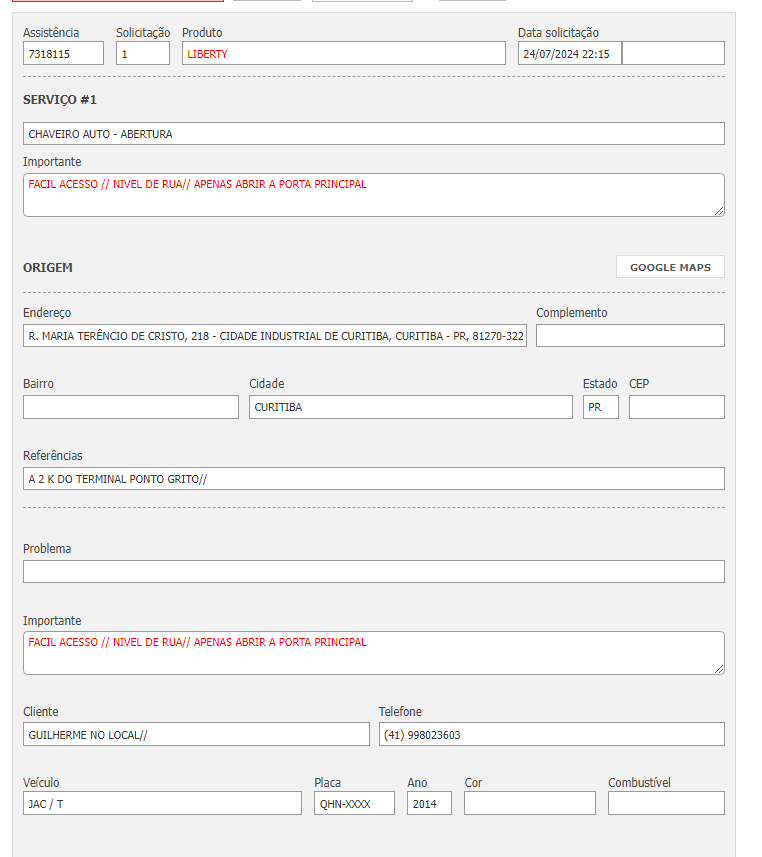Viewport: 762px width, 857px height.
Task: Select the Solicitação number field
Action: (143, 54)
